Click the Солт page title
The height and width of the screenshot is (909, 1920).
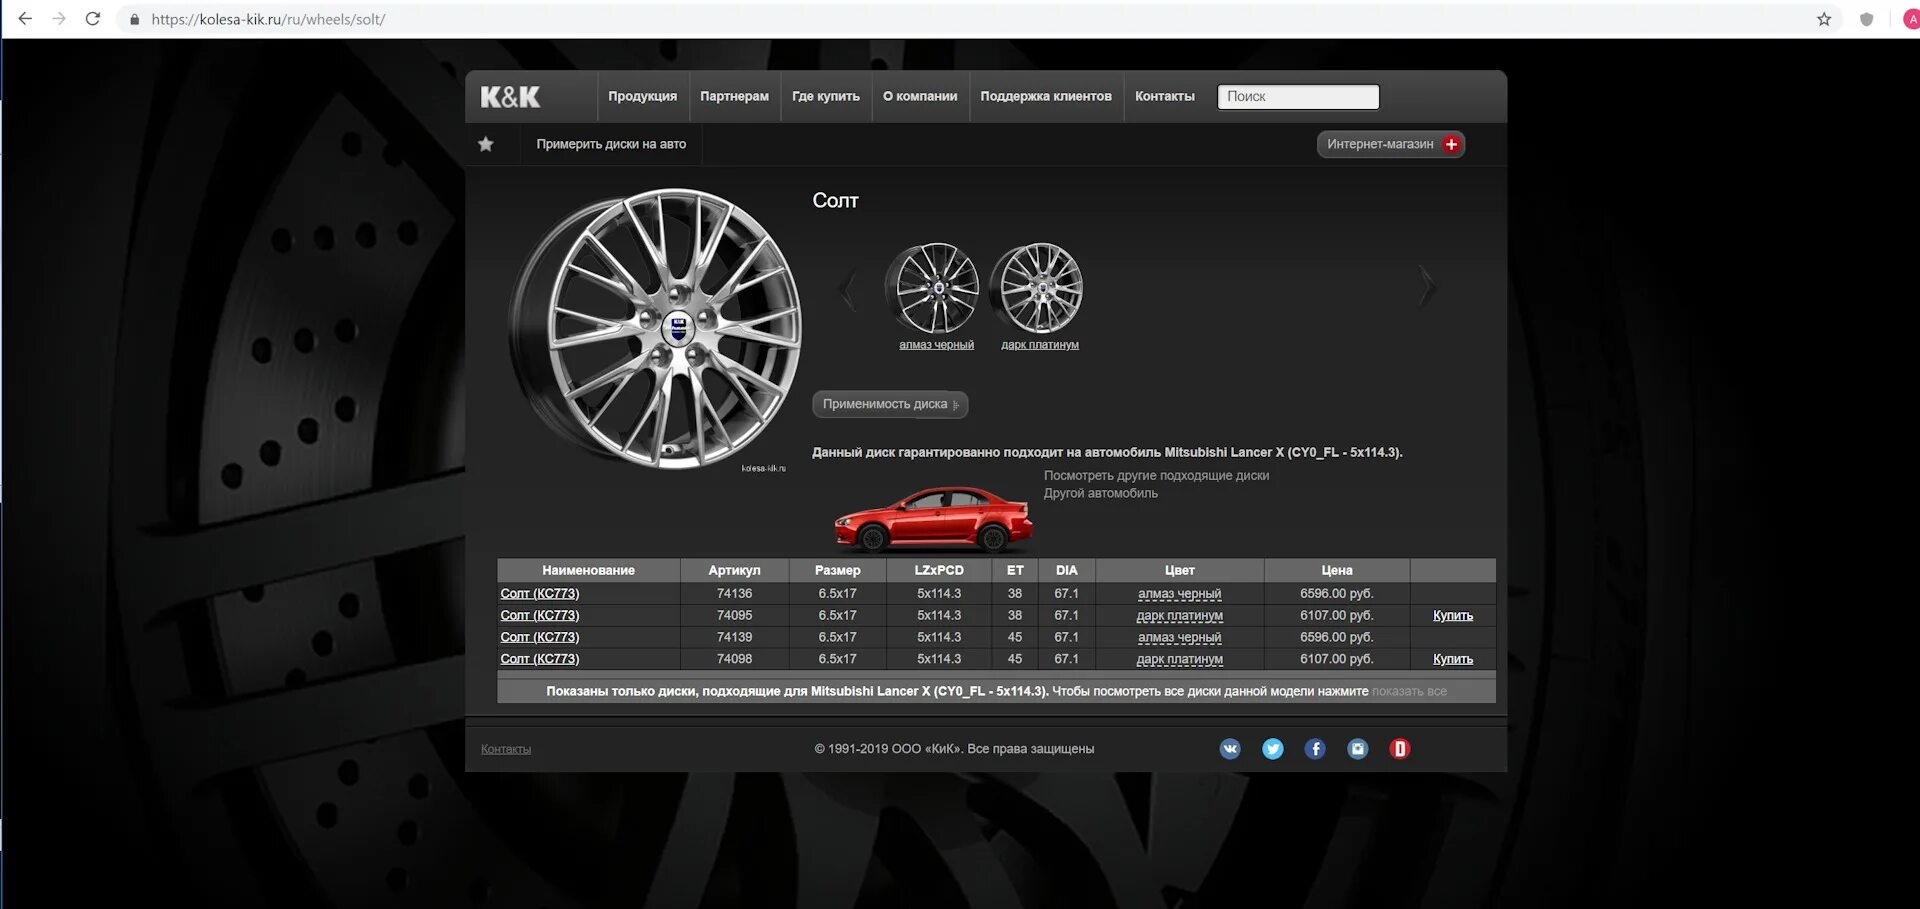point(836,201)
